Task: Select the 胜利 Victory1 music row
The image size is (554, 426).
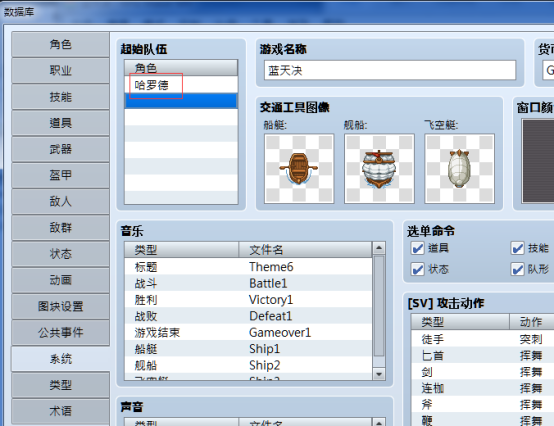Action: (x=248, y=300)
